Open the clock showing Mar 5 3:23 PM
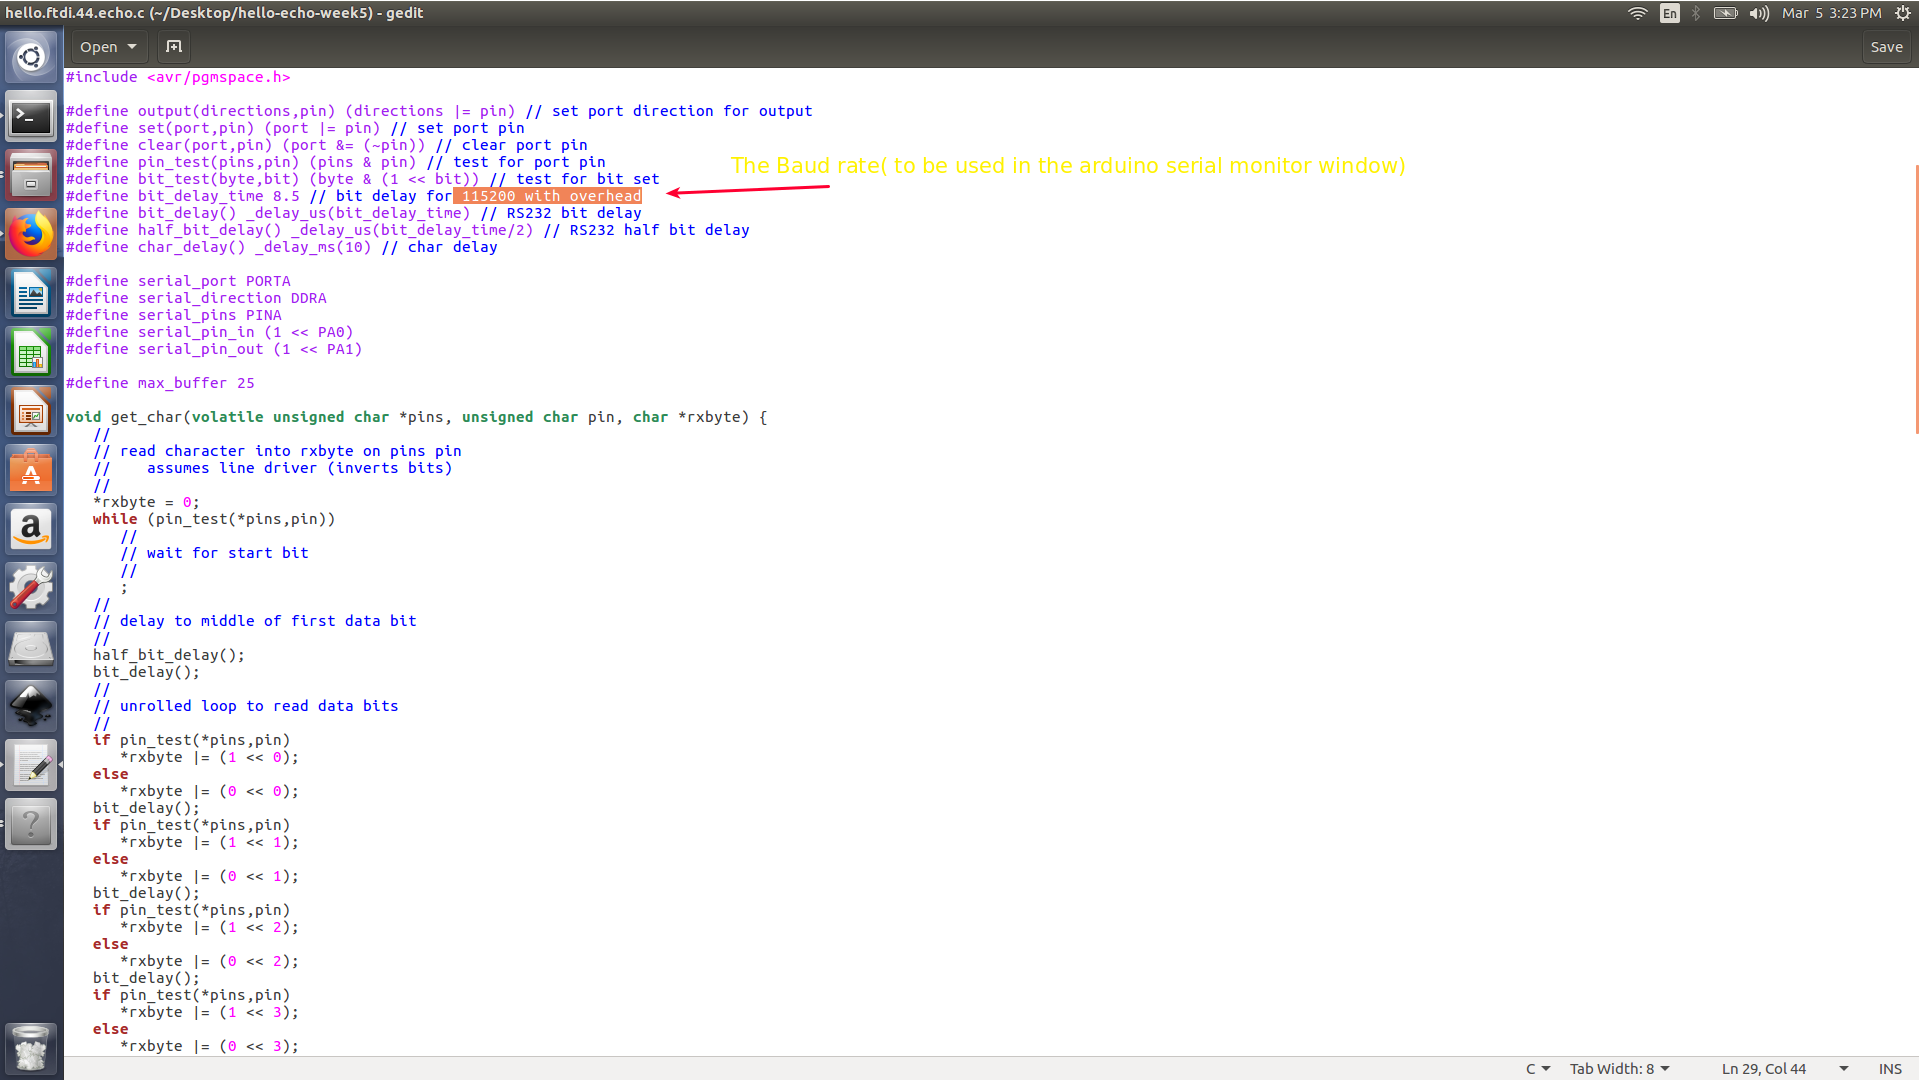The width and height of the screenshot is (1920, 1080). 1831,13
